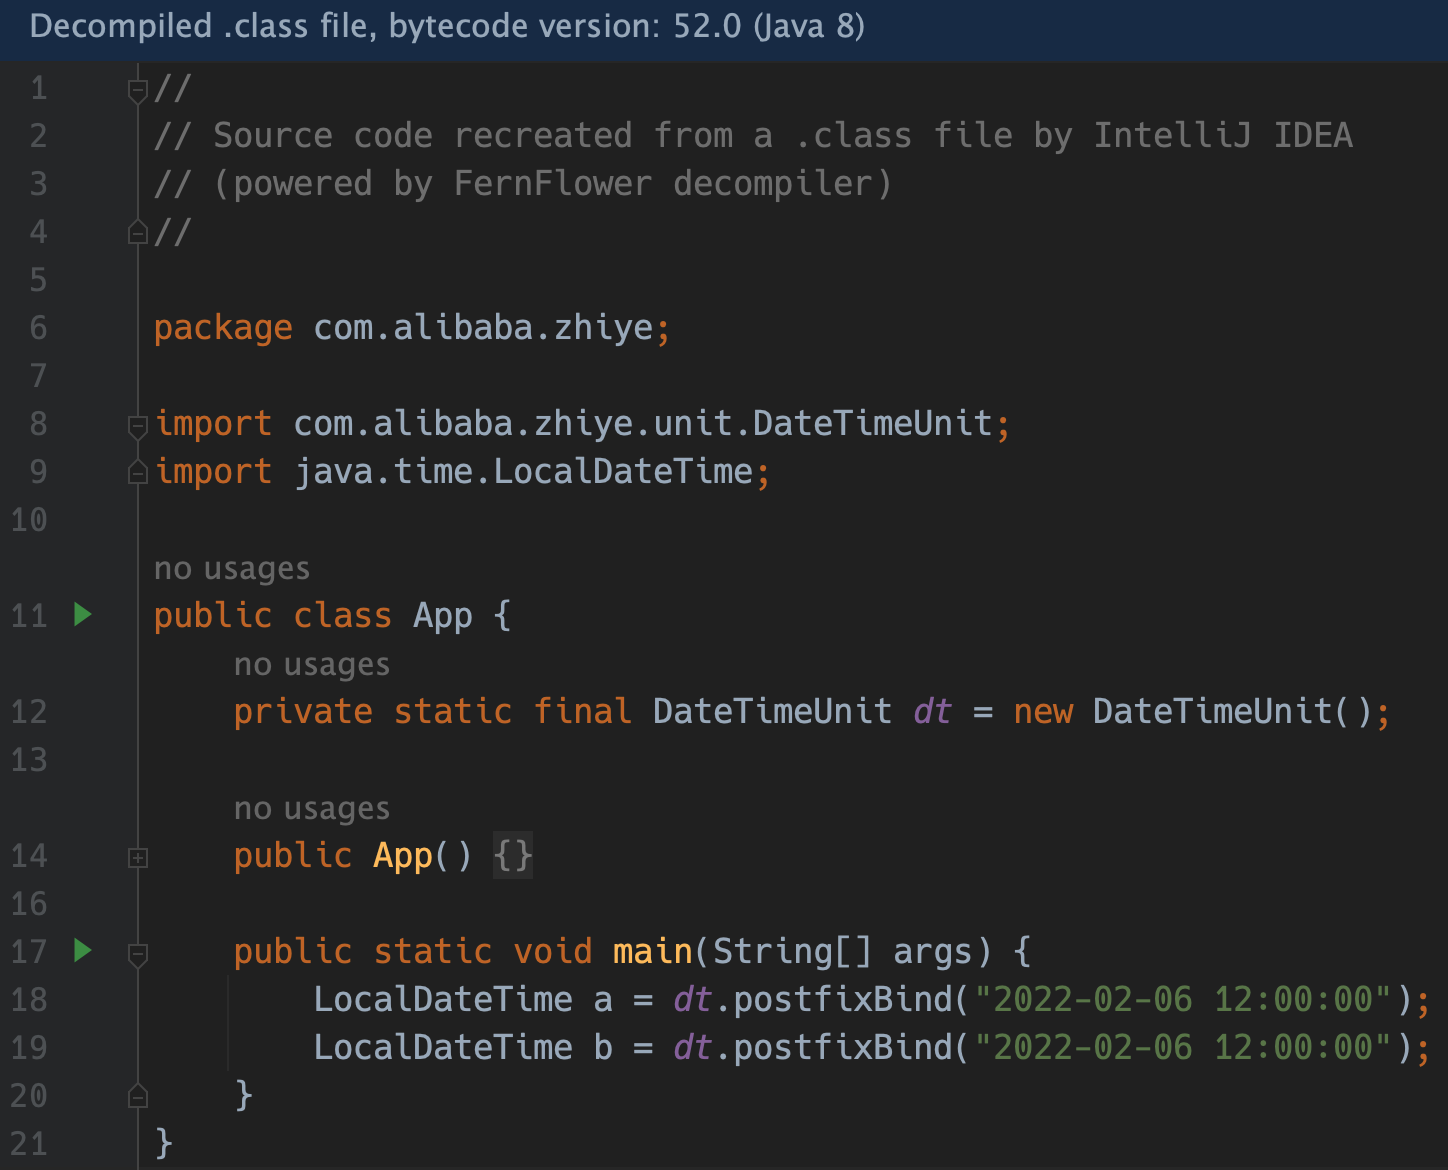Click new DateTimeUnit() constructor call
Screen dimensions: 1448x1170
click(x=1193, y=712)
